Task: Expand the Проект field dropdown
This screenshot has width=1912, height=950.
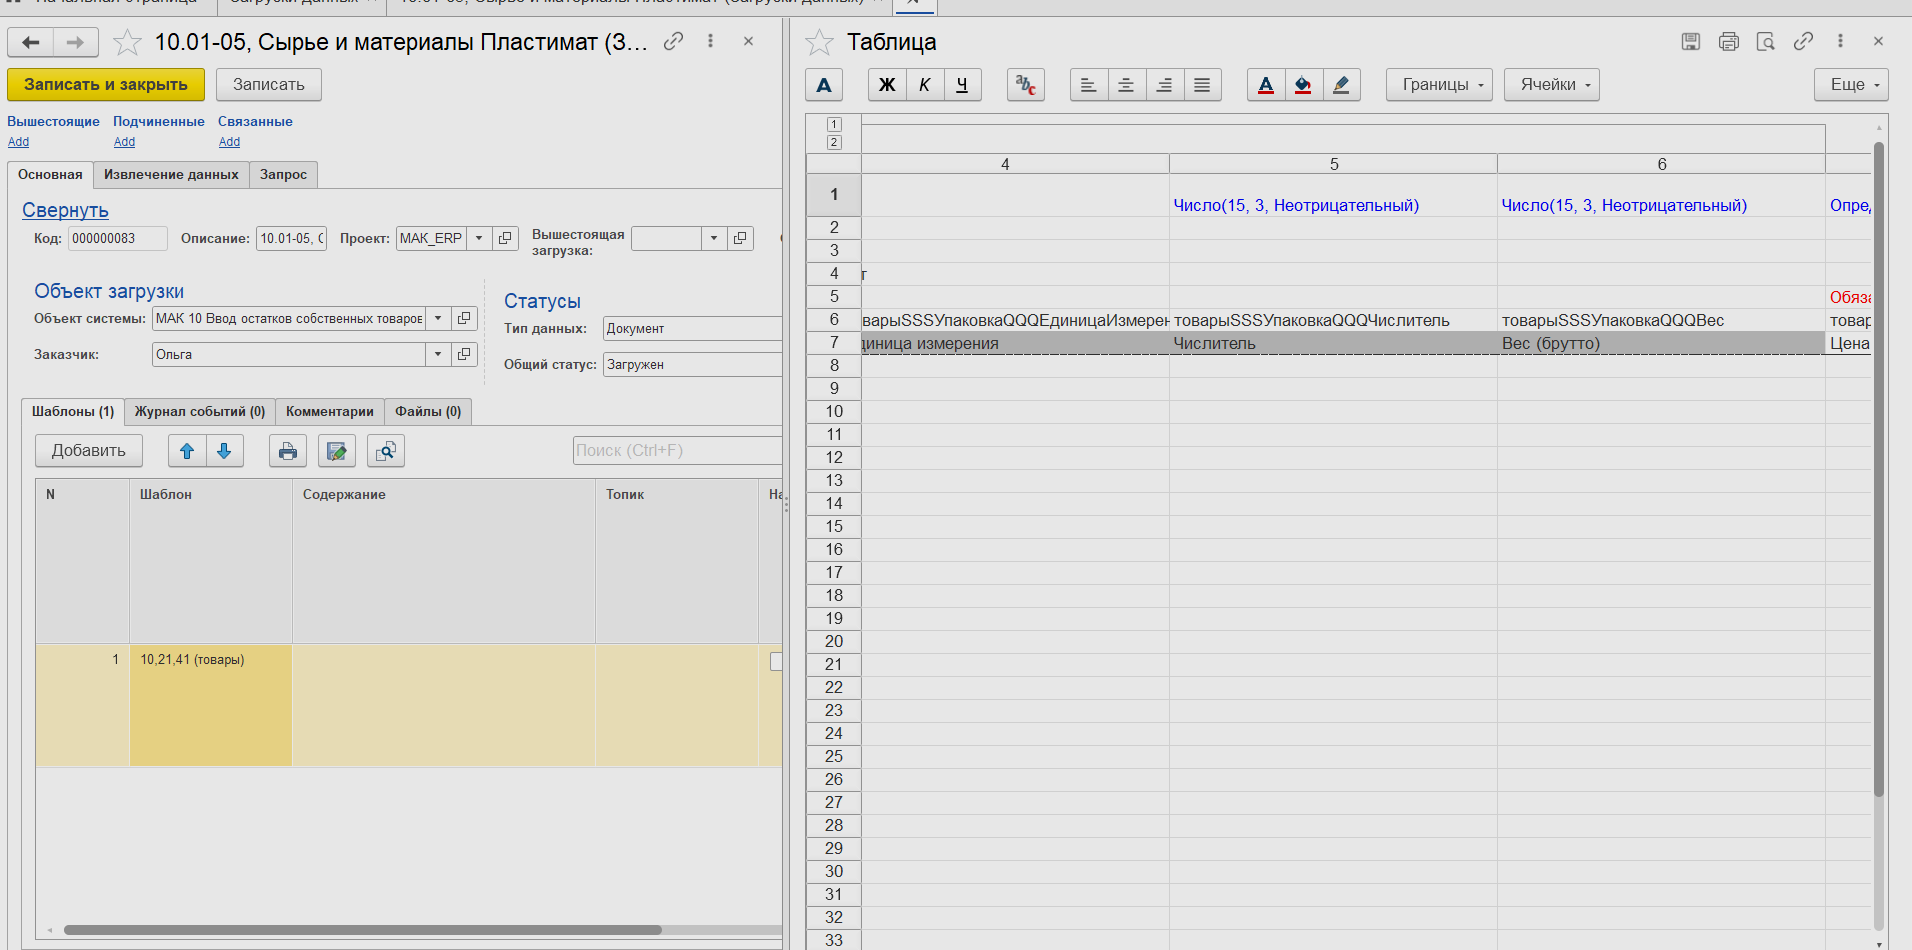Action: 479,238
